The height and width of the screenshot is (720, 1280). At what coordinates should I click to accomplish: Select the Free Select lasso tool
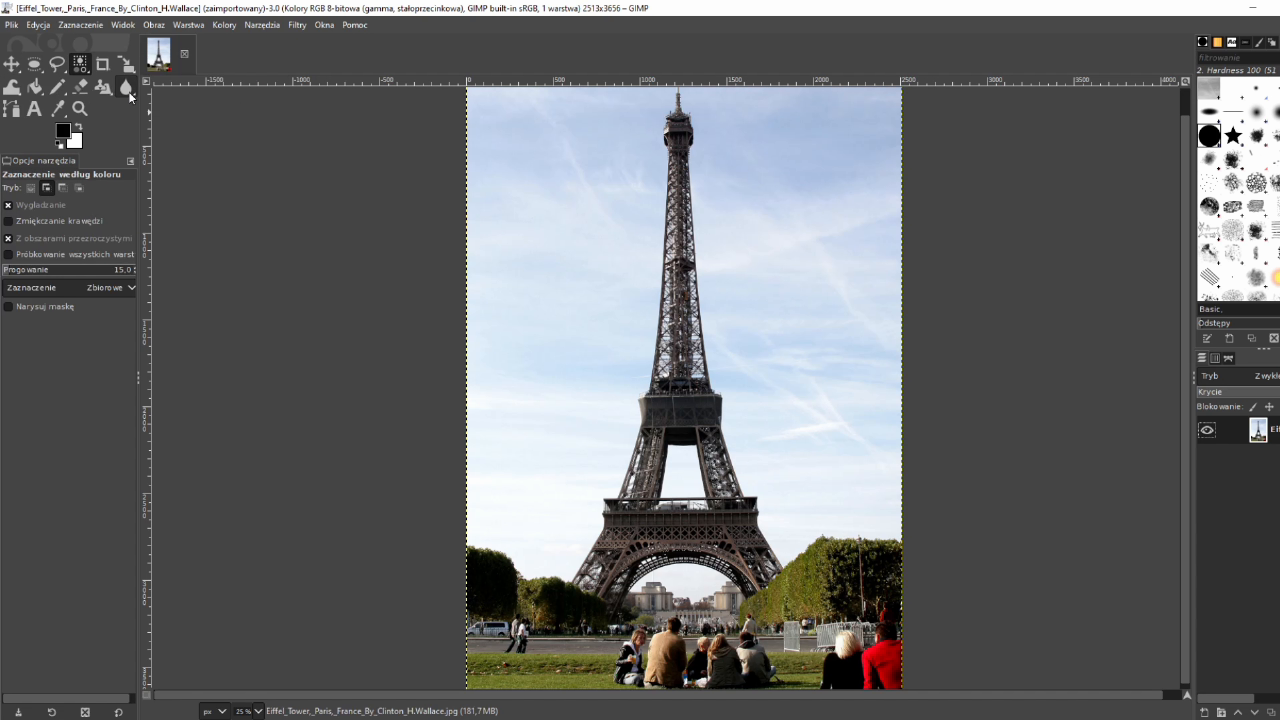pyautogui.click(x=57, y=65)
